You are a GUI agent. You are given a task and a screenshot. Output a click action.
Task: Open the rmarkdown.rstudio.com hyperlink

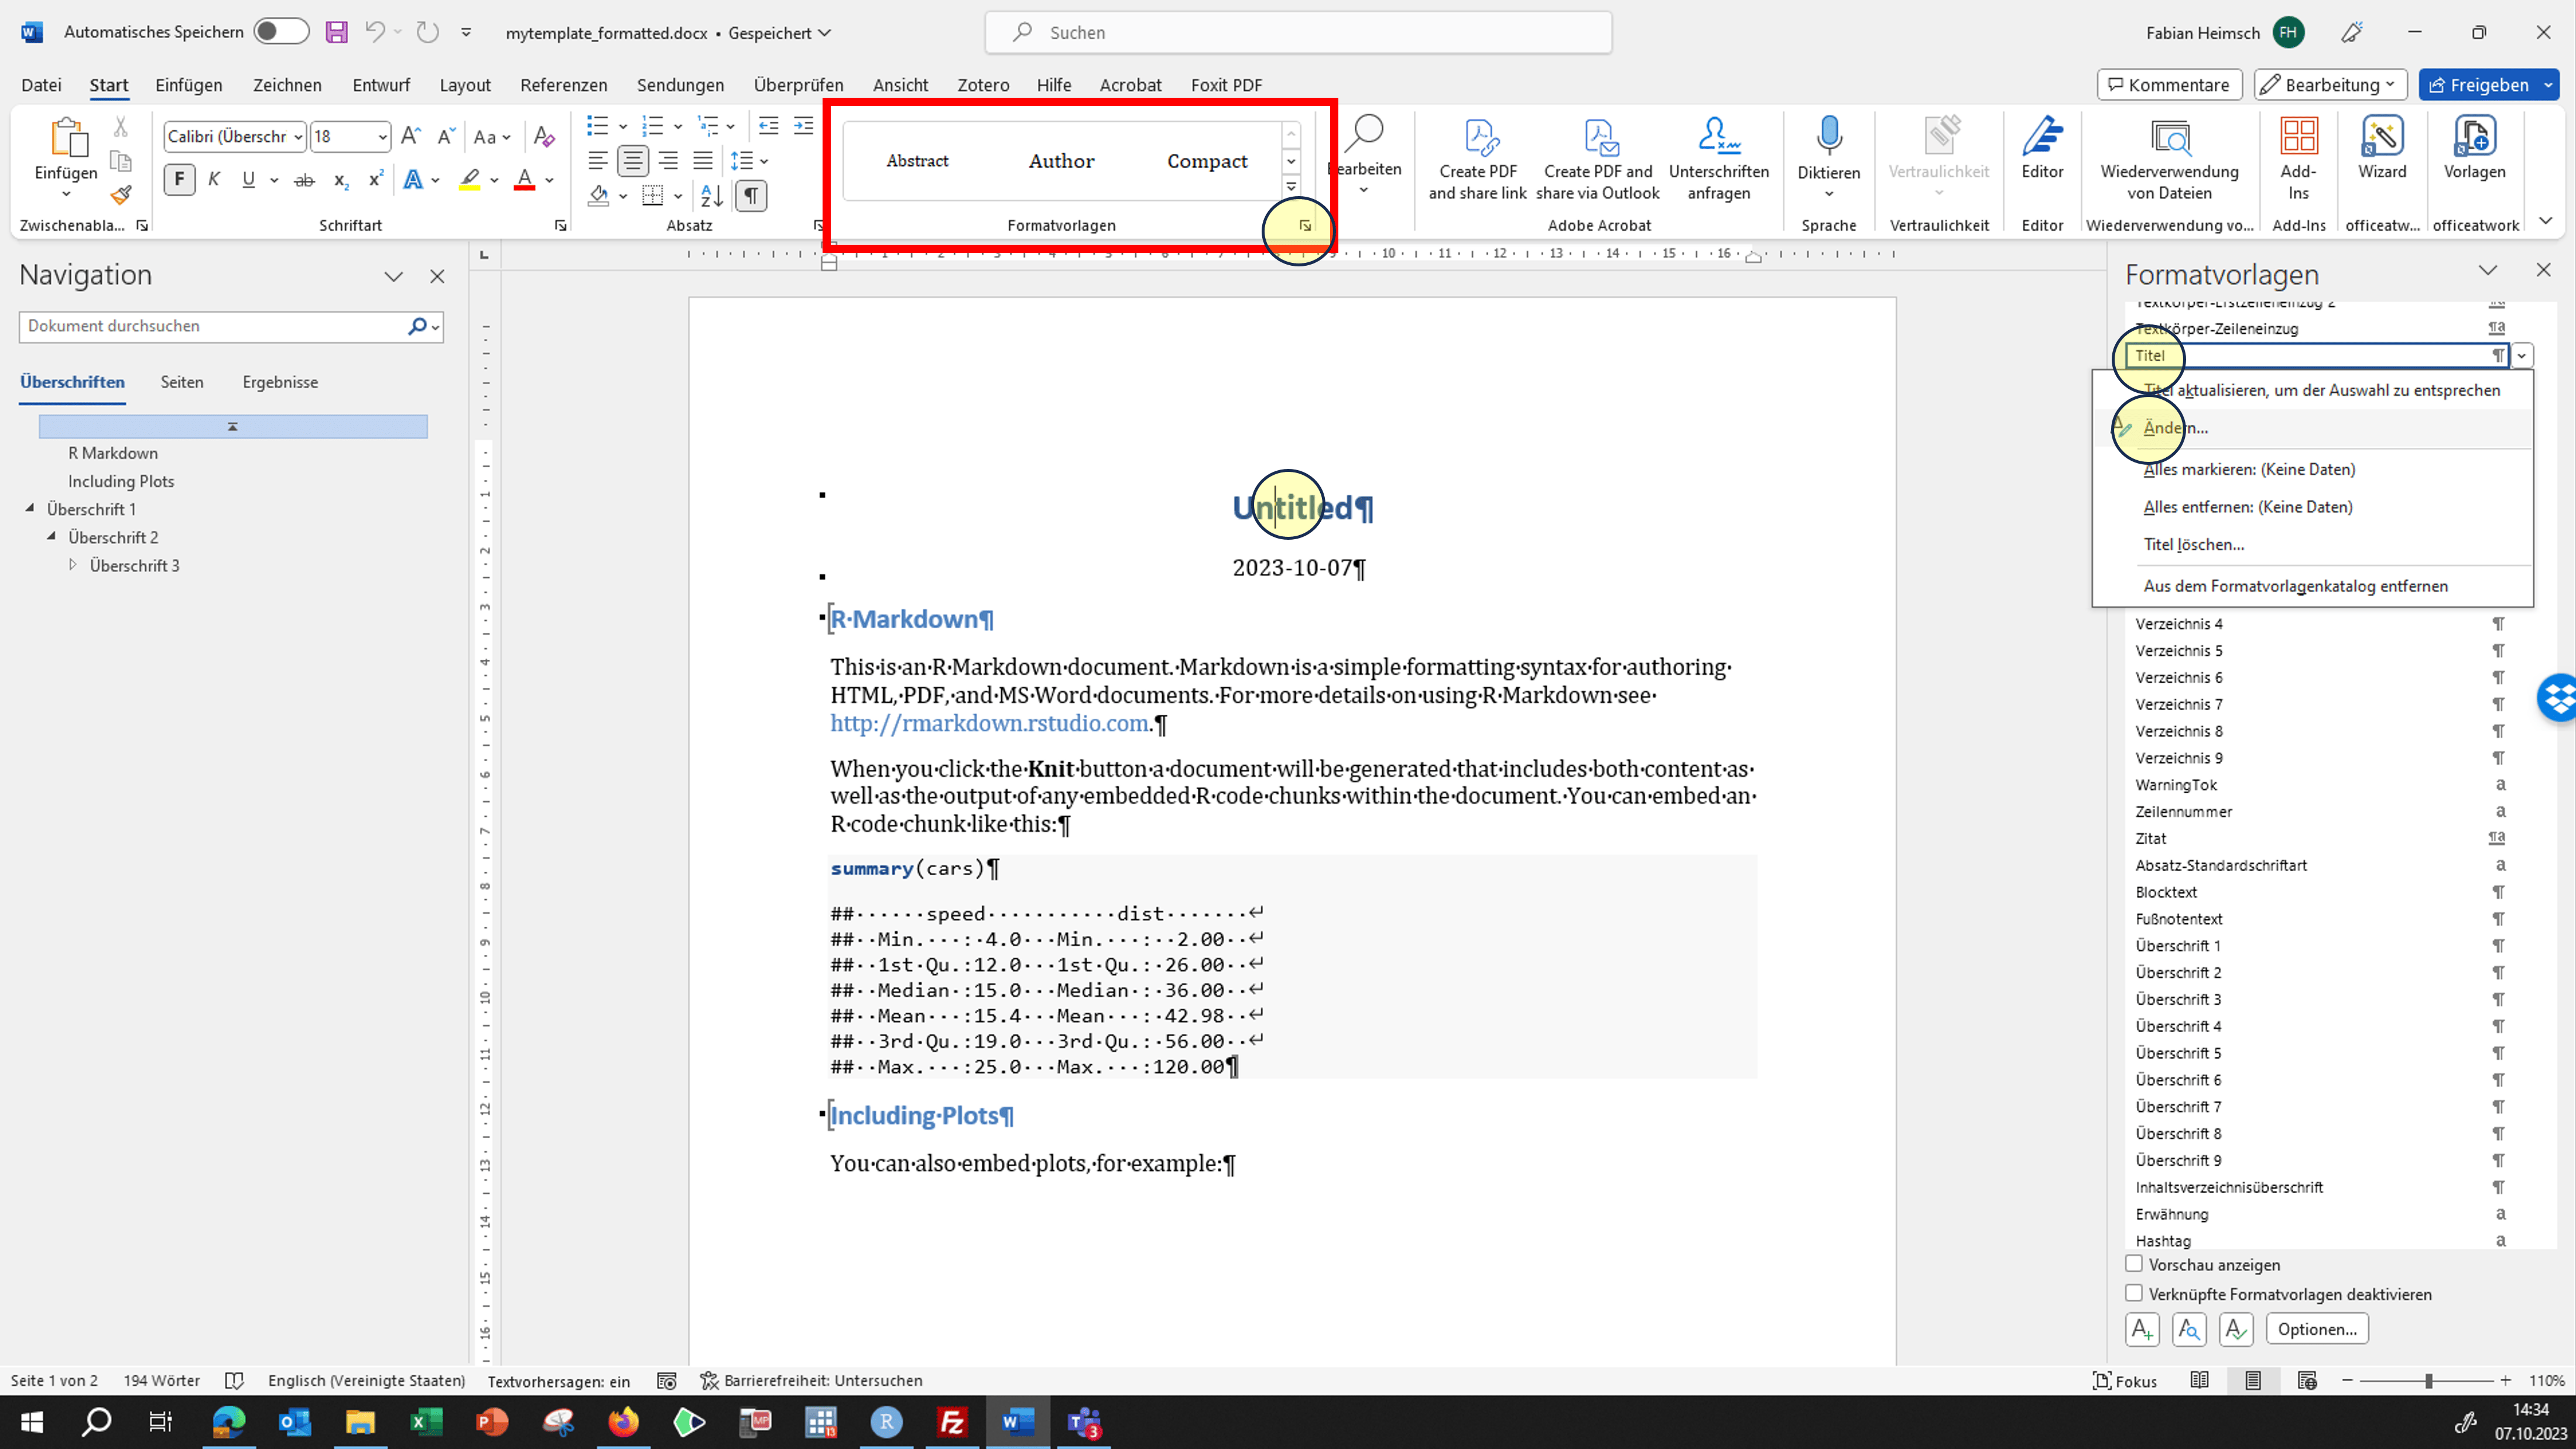988,723
